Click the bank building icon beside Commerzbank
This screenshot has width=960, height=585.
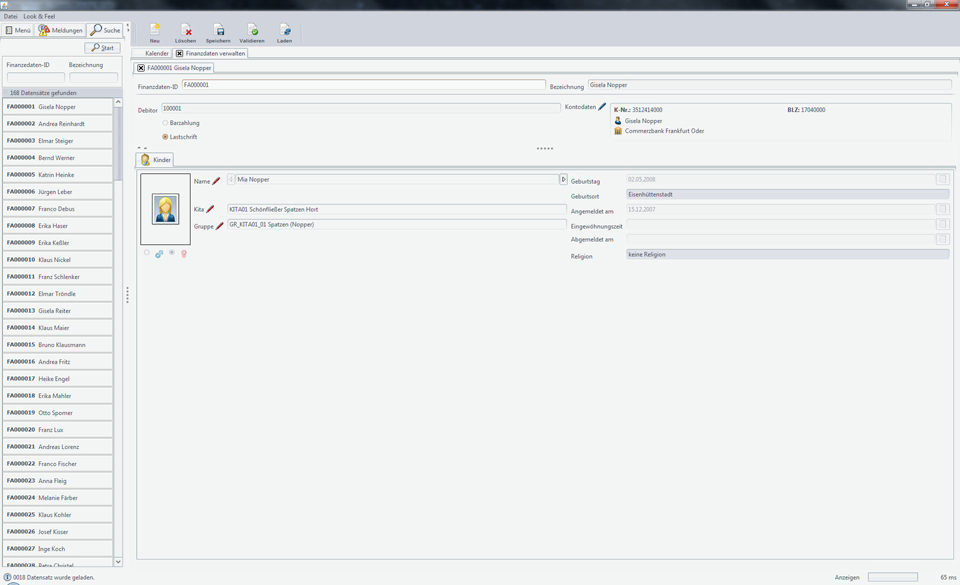pos(618,130)
